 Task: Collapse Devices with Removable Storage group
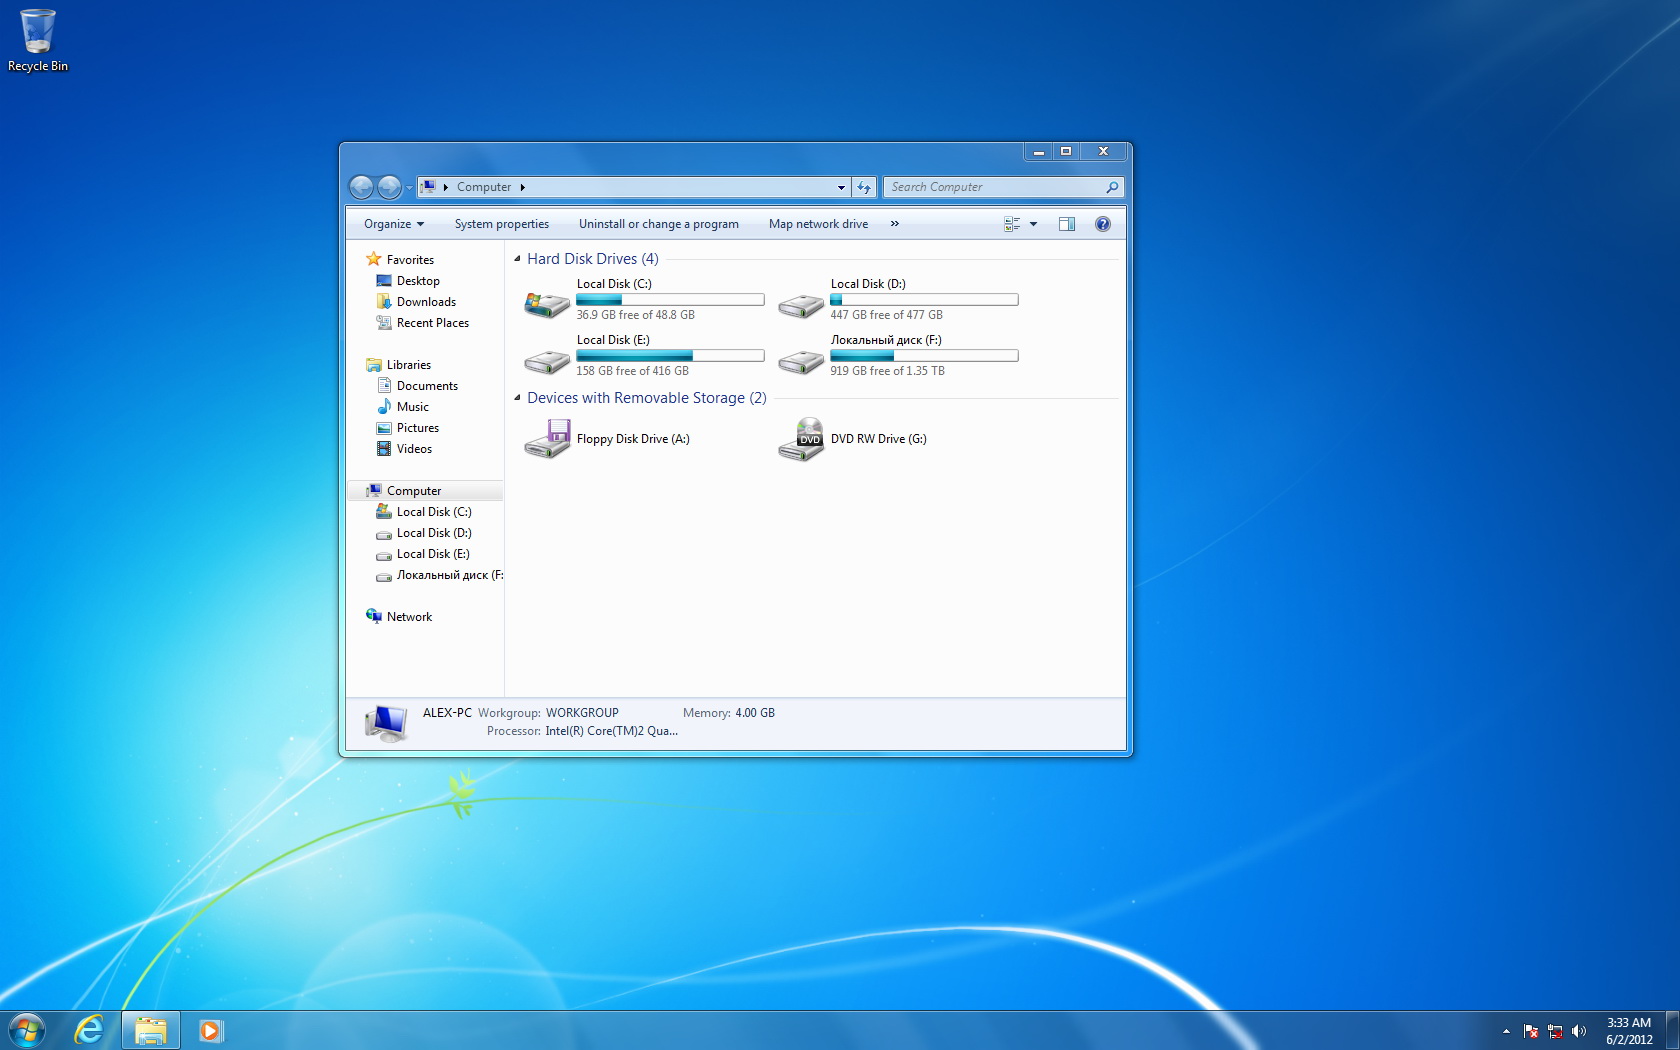(517, 398)
